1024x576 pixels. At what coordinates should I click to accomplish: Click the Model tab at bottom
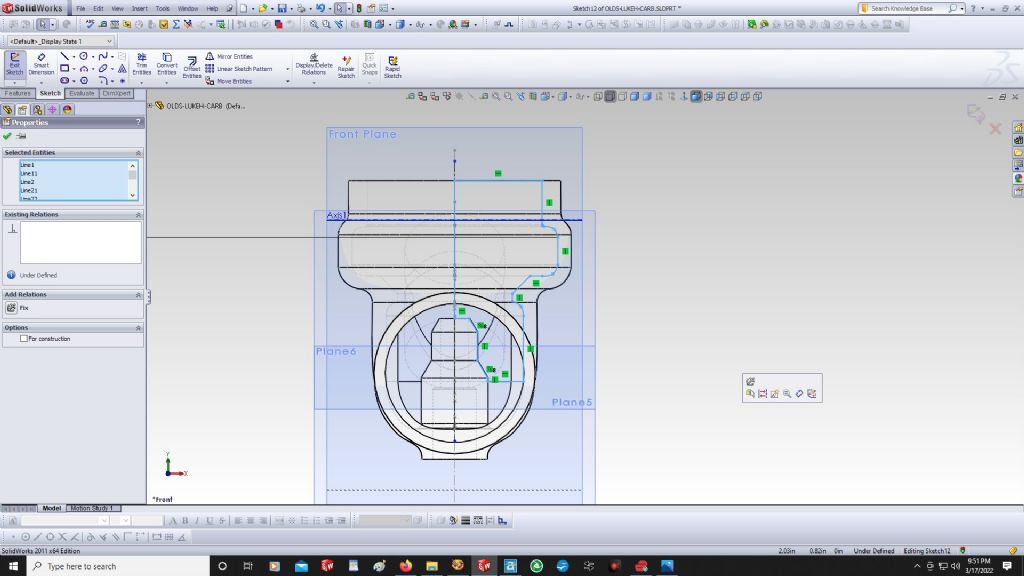[52, 508]
